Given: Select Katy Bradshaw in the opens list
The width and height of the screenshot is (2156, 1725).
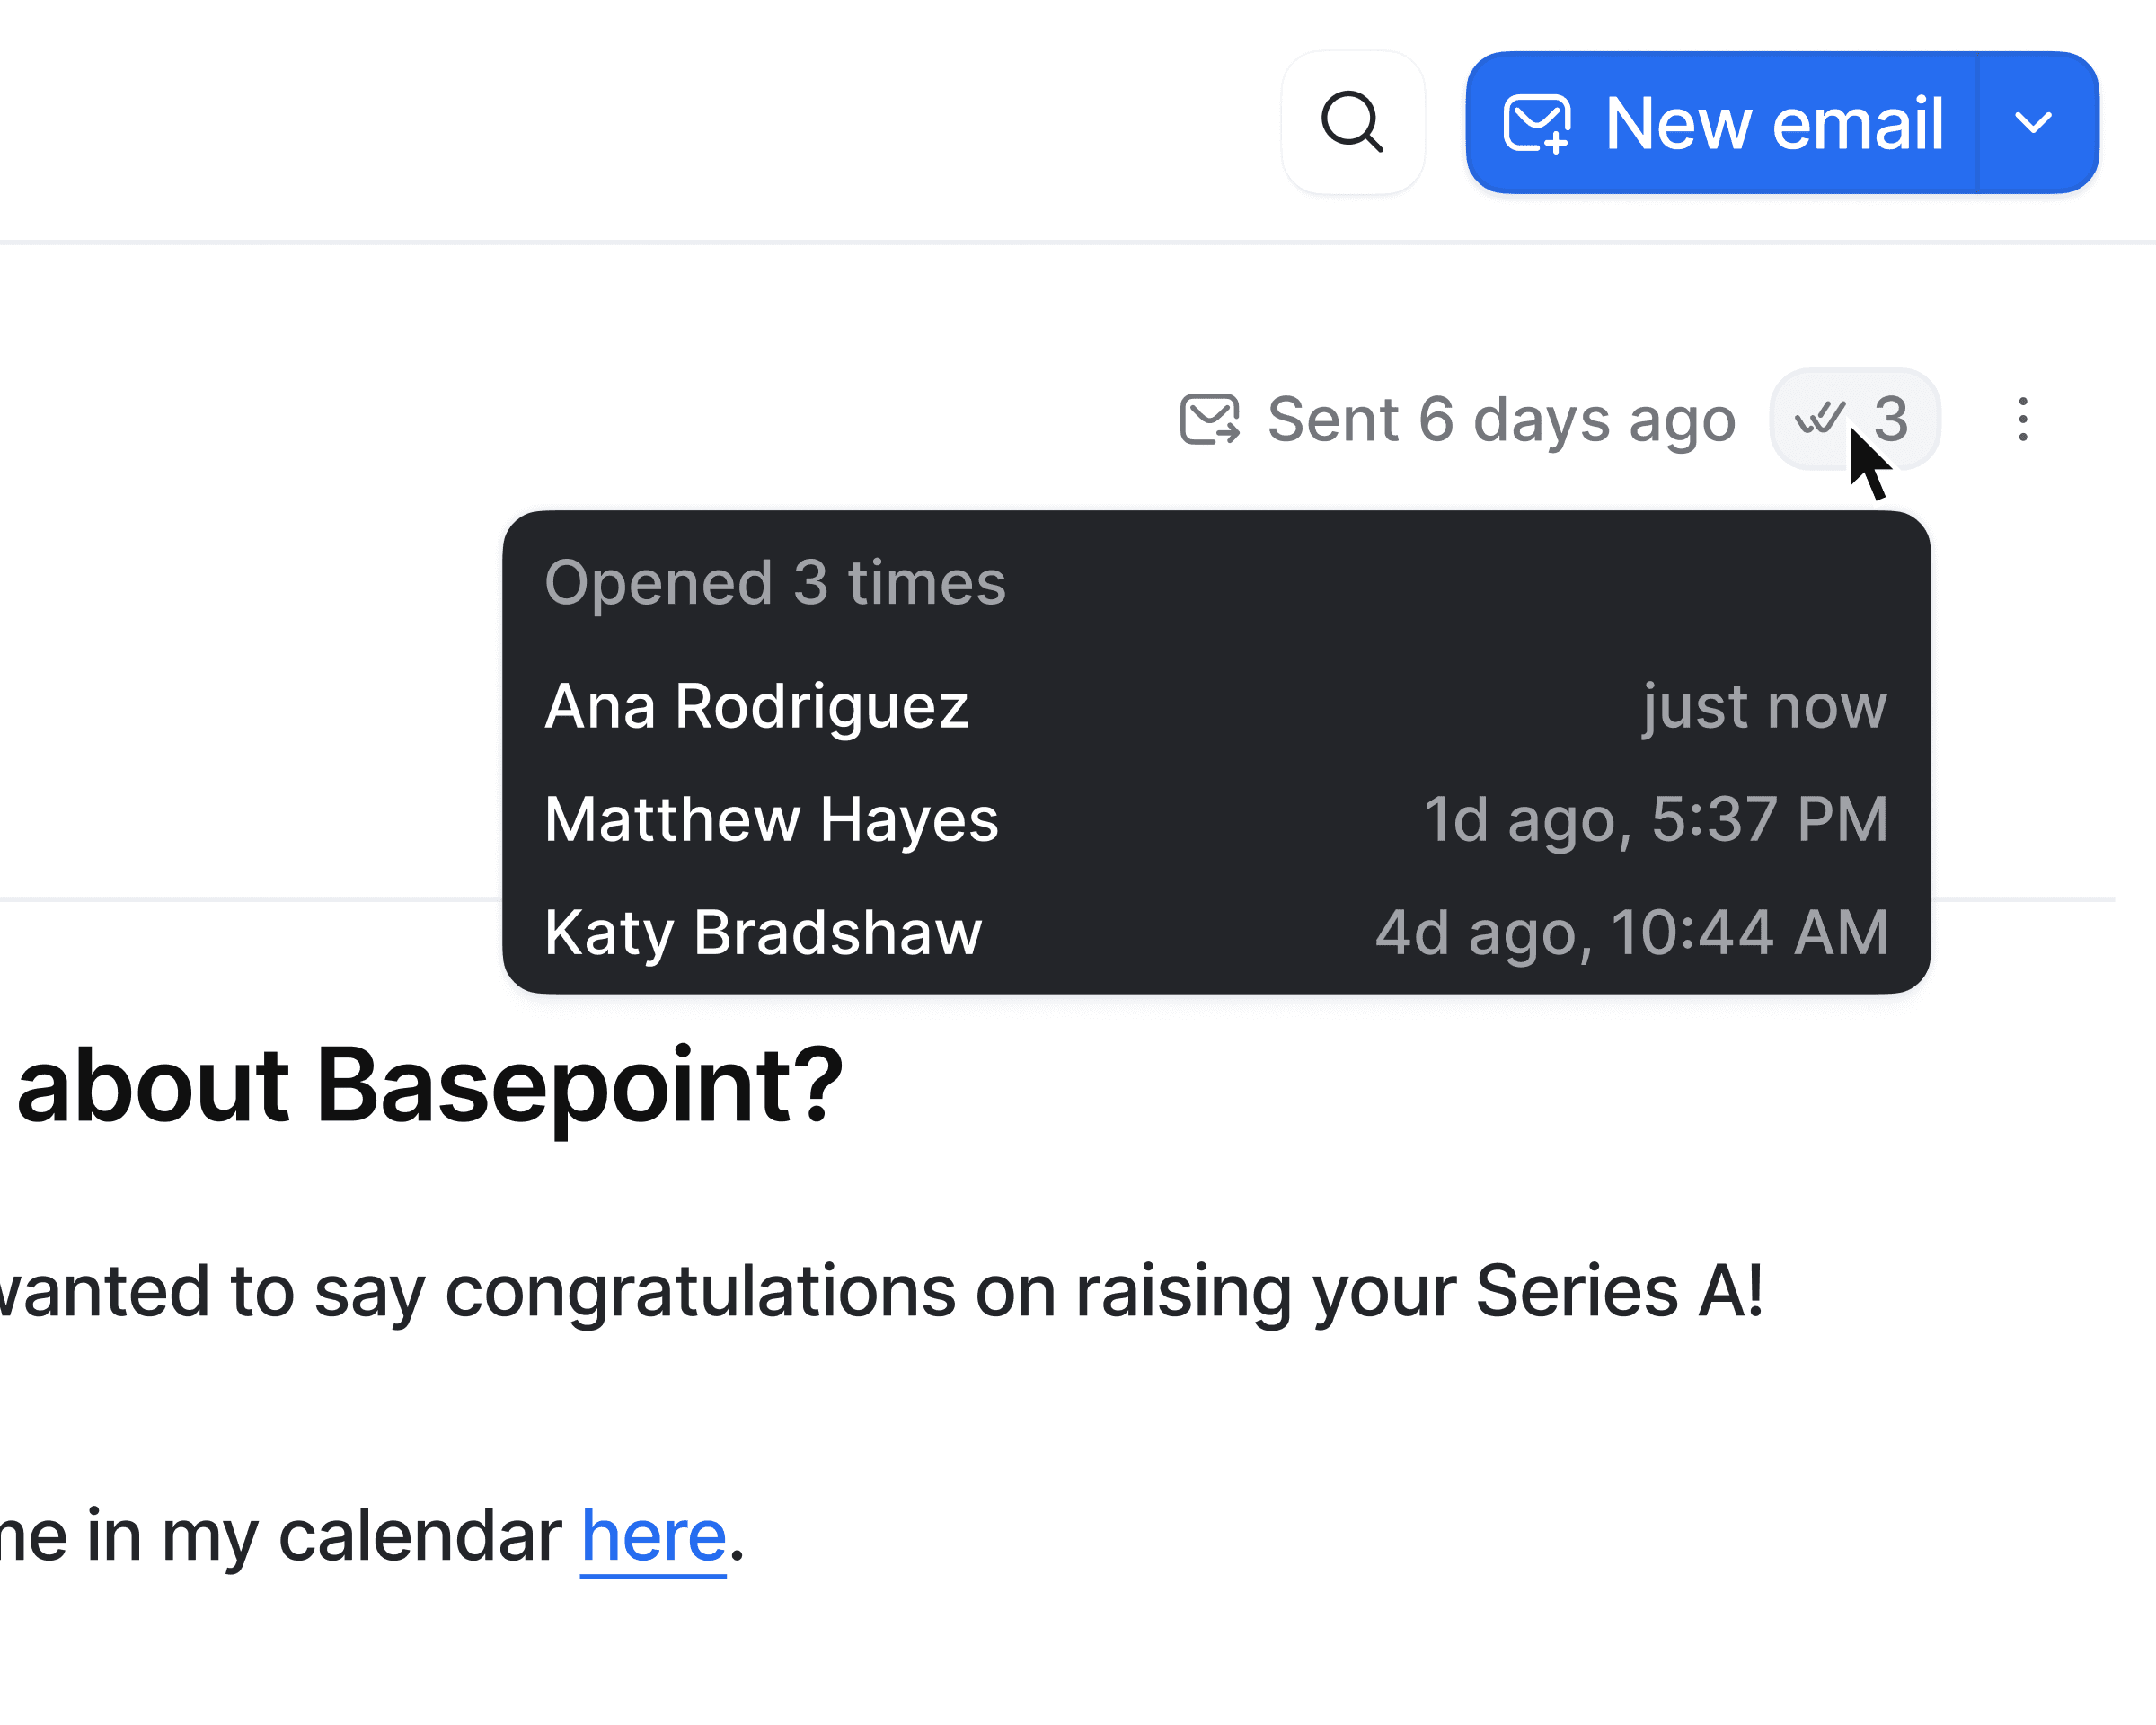Looking at the screenshot, I should point(763,932).
